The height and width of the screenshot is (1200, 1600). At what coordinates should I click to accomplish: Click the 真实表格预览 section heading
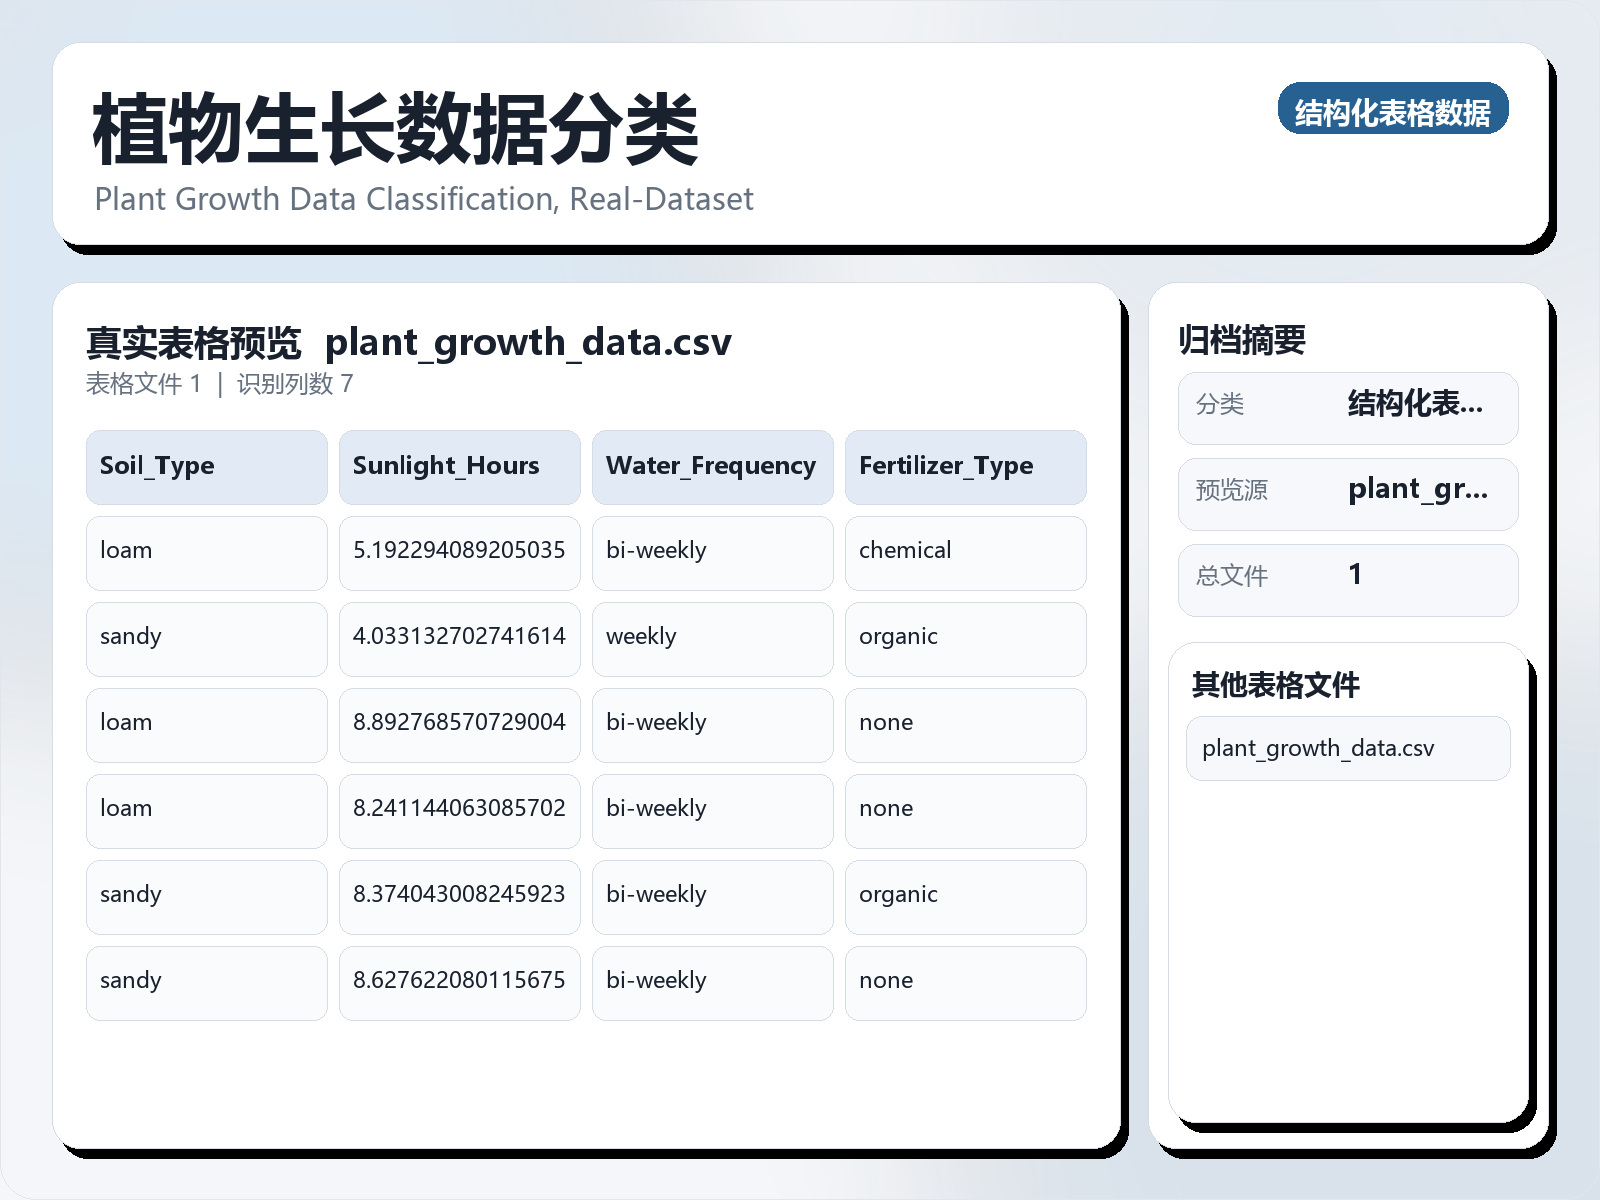click(x=193, y=341)
